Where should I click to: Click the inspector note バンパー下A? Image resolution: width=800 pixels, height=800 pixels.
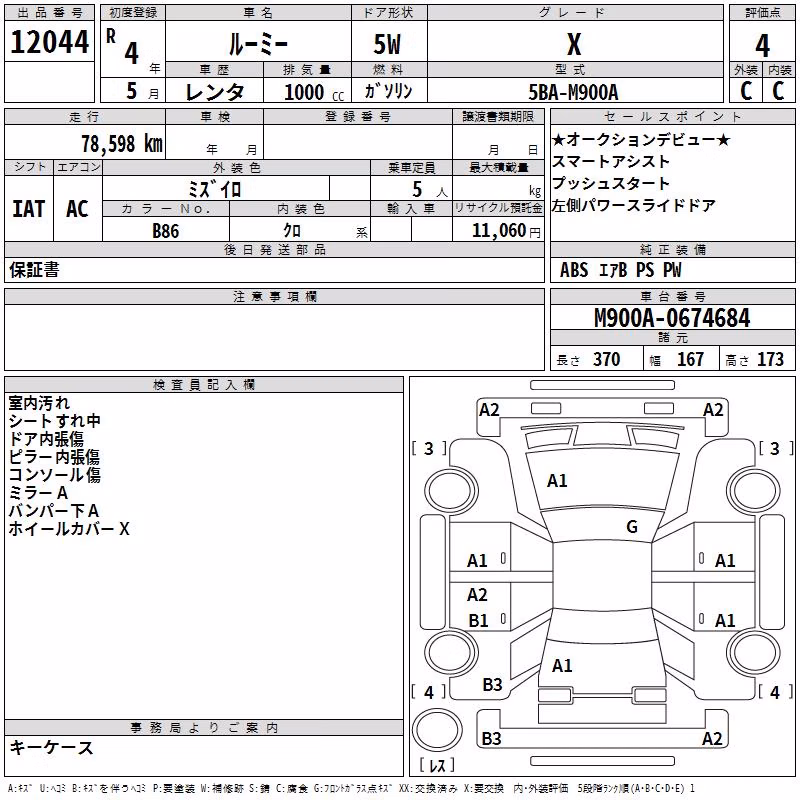point(54,511)
